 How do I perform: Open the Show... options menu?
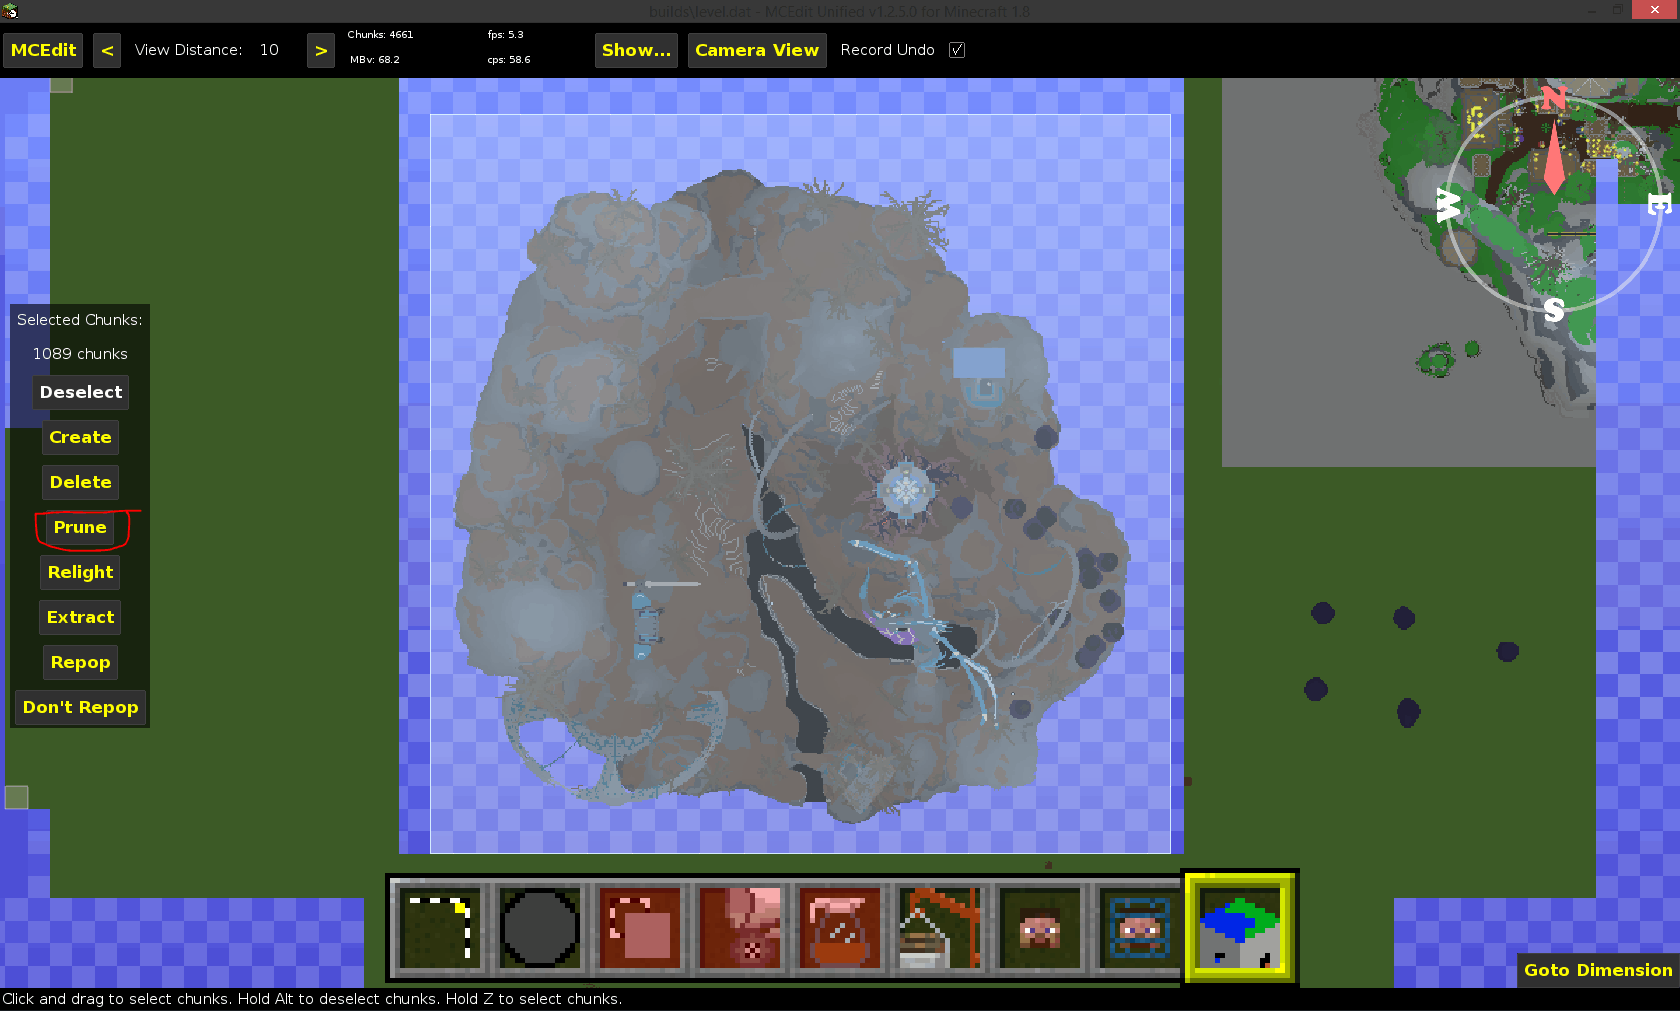[636, 50]
